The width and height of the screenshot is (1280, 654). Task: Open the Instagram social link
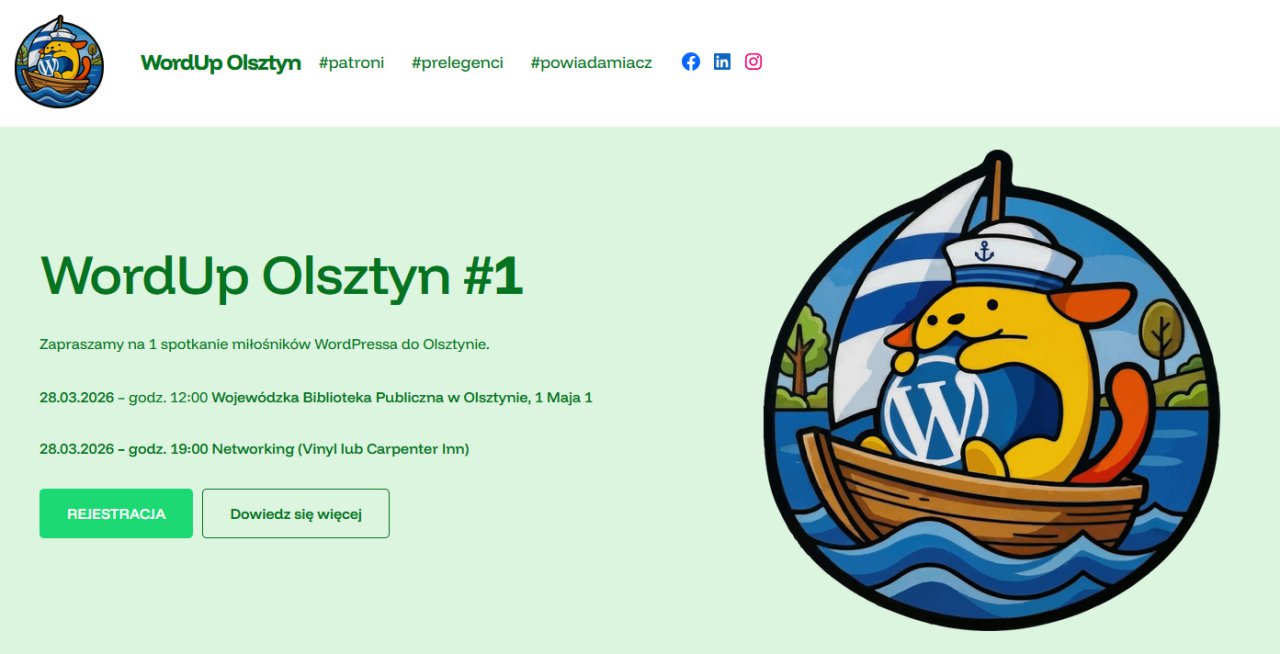753,62
